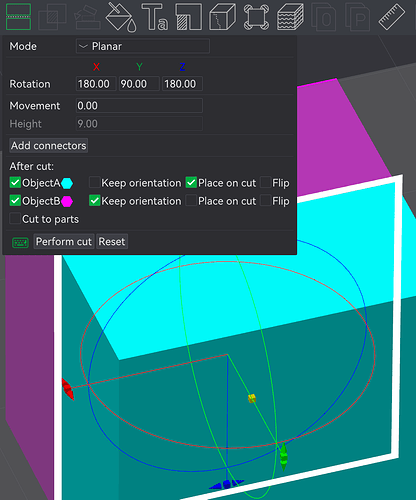Select the Measure ruler tool
The image size is (416, 500).
click(392, 17)
